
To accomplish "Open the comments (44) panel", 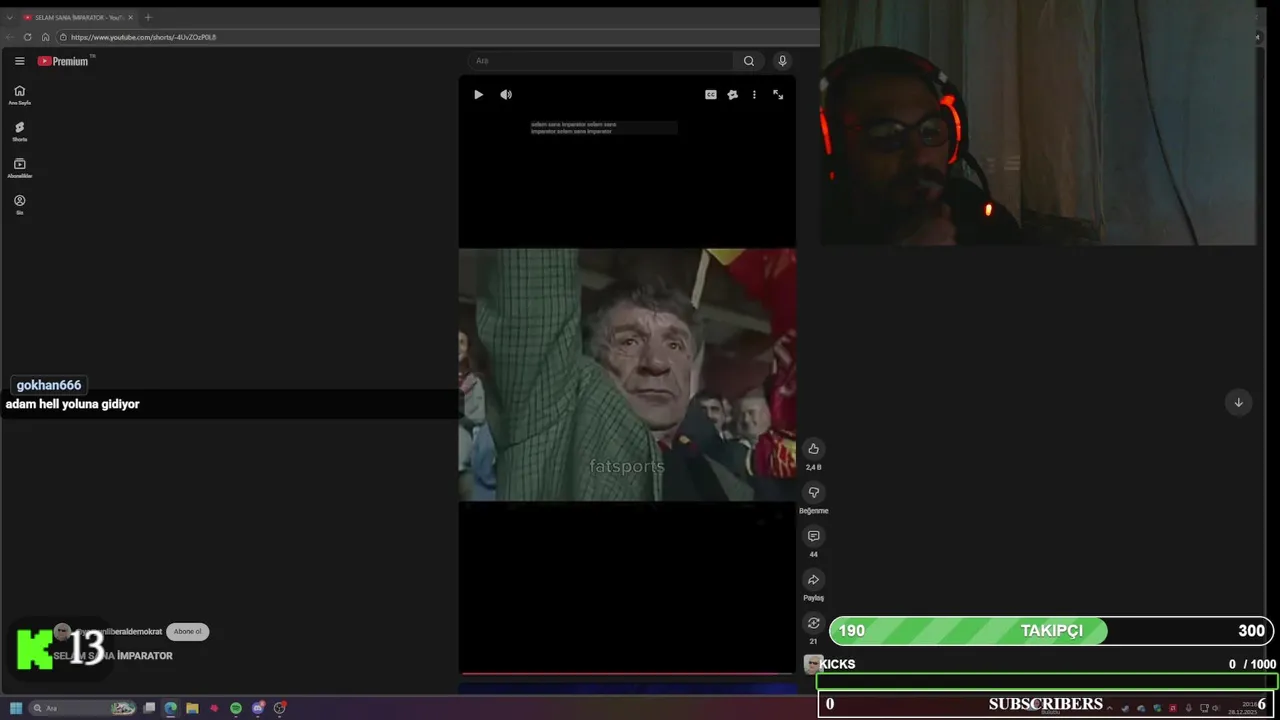I will coord(813,536).
